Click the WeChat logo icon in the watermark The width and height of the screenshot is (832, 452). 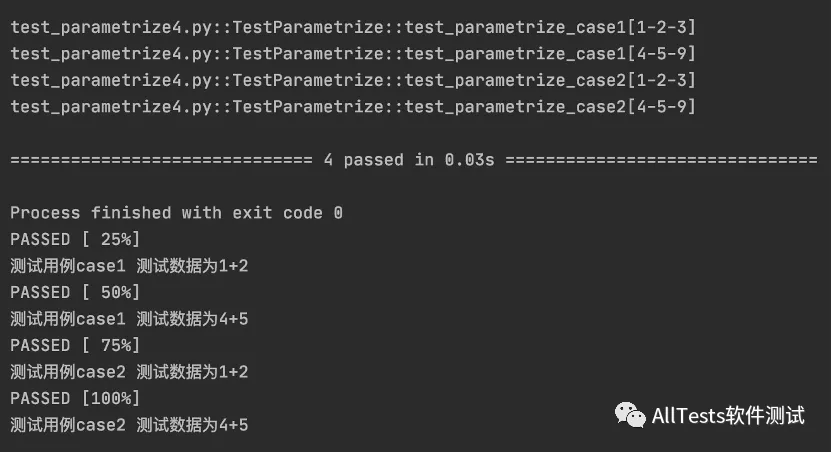coord(630,415)
